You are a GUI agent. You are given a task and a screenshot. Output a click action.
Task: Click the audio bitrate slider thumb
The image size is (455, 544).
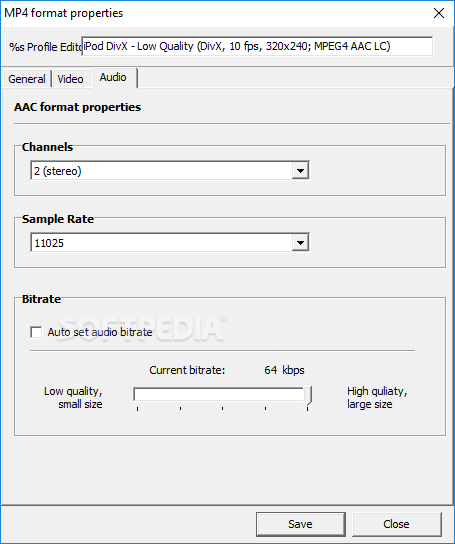(x=308, y=396)
